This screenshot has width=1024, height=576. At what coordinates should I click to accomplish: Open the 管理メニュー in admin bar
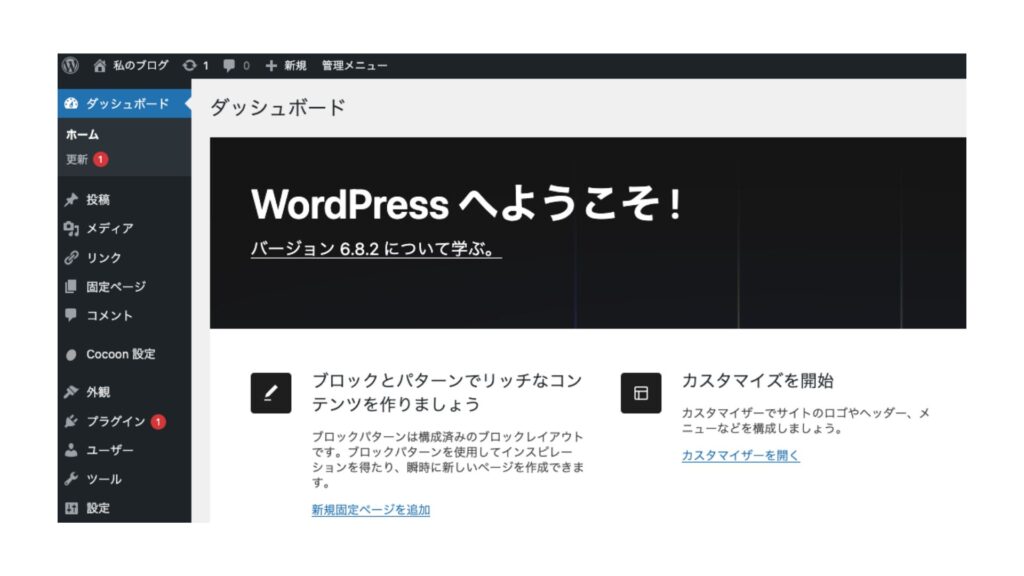(x=355, y=65)
